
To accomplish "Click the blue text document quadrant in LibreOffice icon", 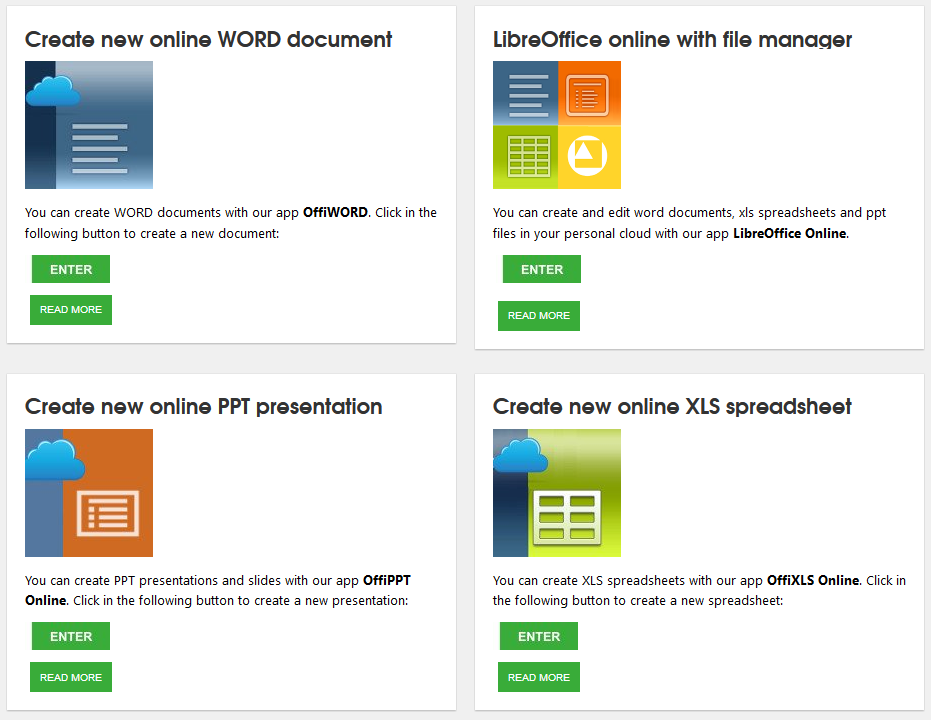I will [x=525, y=93].
